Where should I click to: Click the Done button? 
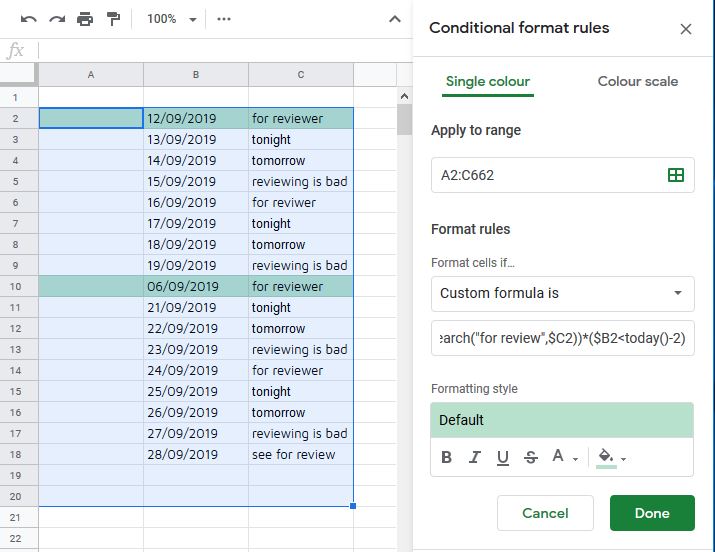click(652, 513)
